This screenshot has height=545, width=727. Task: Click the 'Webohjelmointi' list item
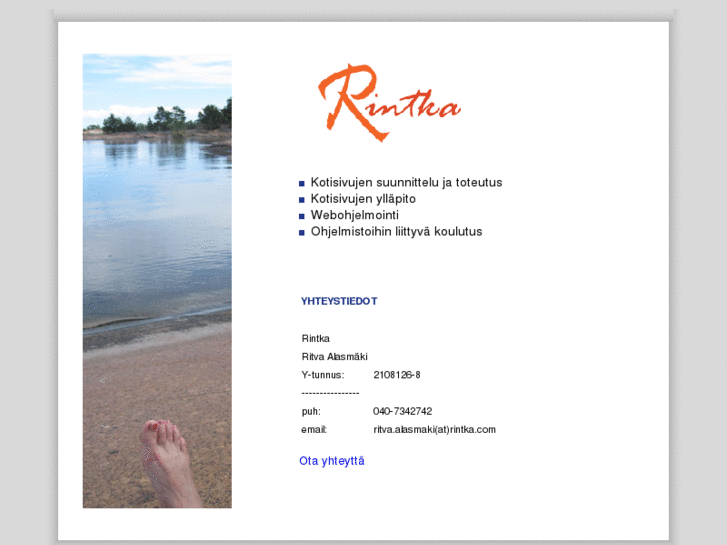(x=355, y=215)
